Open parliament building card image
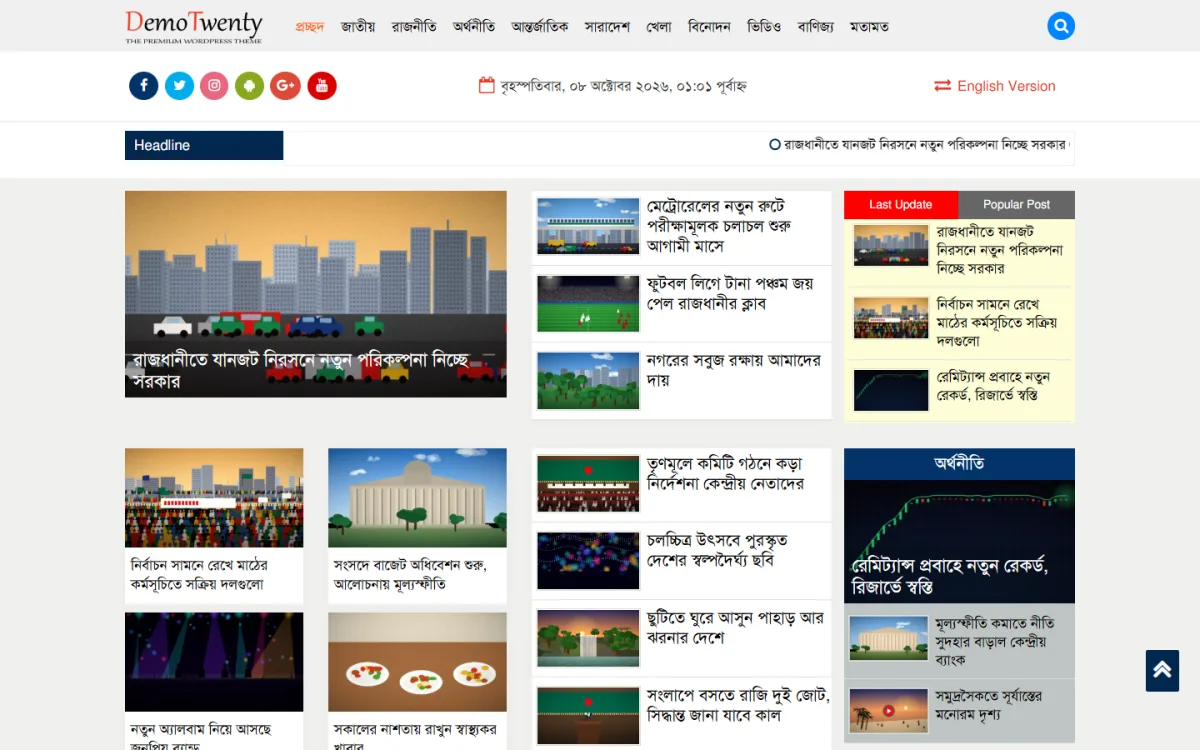 (x=417, y=498)
